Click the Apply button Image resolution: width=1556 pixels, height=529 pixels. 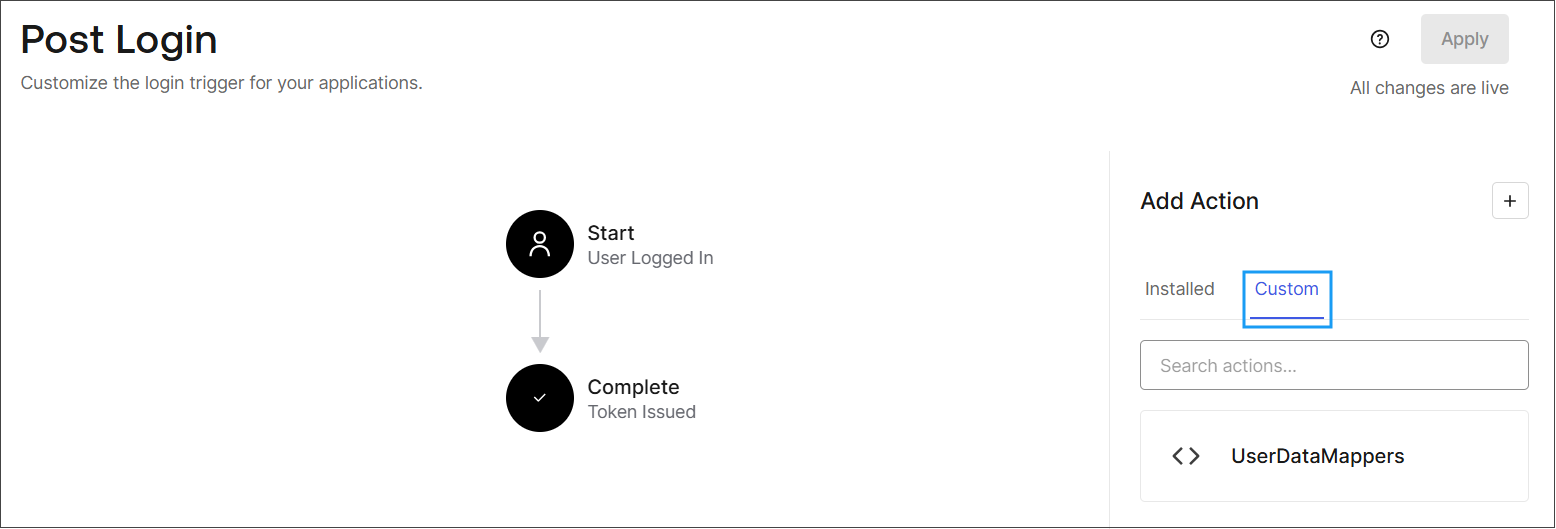pyautogui.click(x=1465, y=39)
